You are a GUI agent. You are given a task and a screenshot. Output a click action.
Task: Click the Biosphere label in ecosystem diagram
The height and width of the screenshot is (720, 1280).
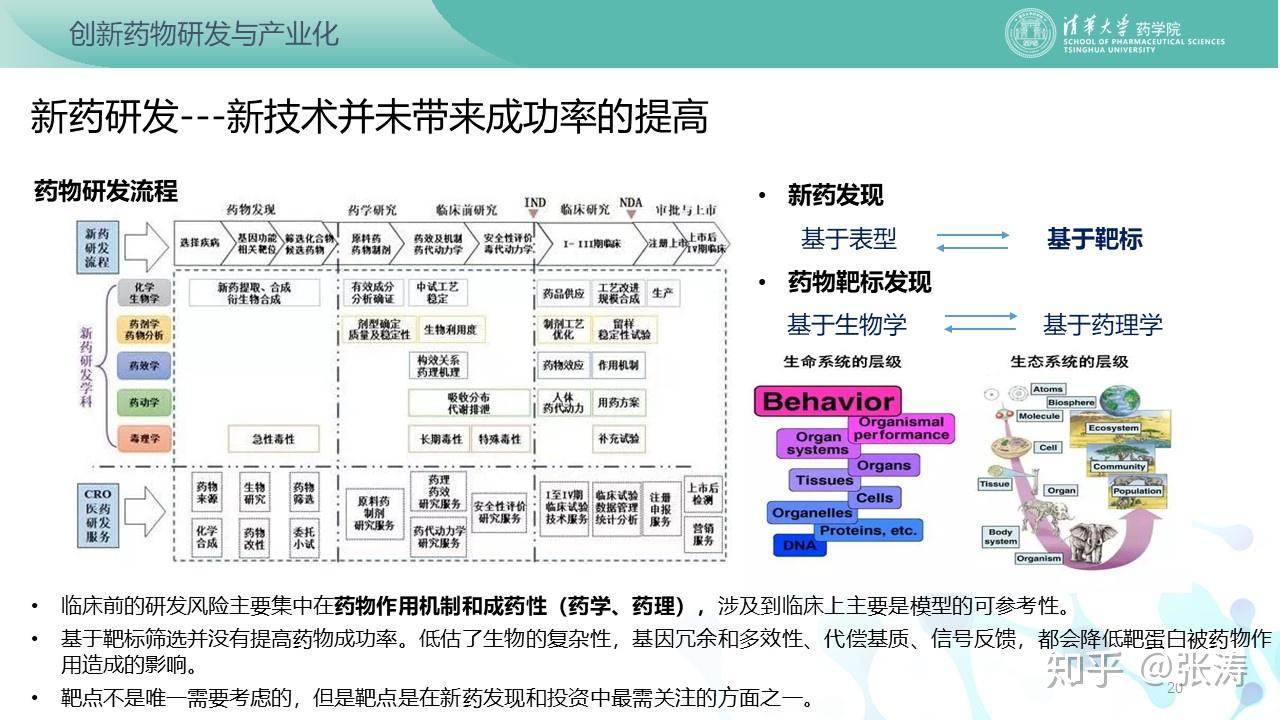1071,403
